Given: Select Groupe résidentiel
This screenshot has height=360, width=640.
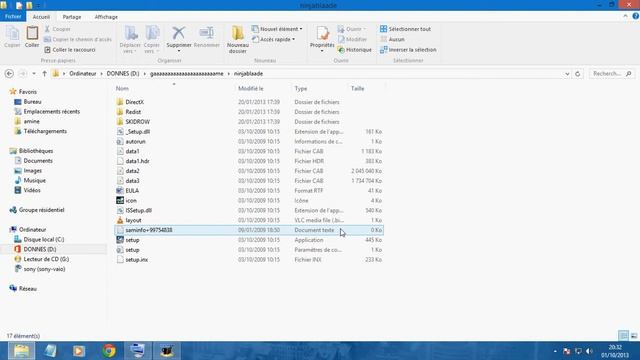Looking at the screenshot, I should (41, 210).
